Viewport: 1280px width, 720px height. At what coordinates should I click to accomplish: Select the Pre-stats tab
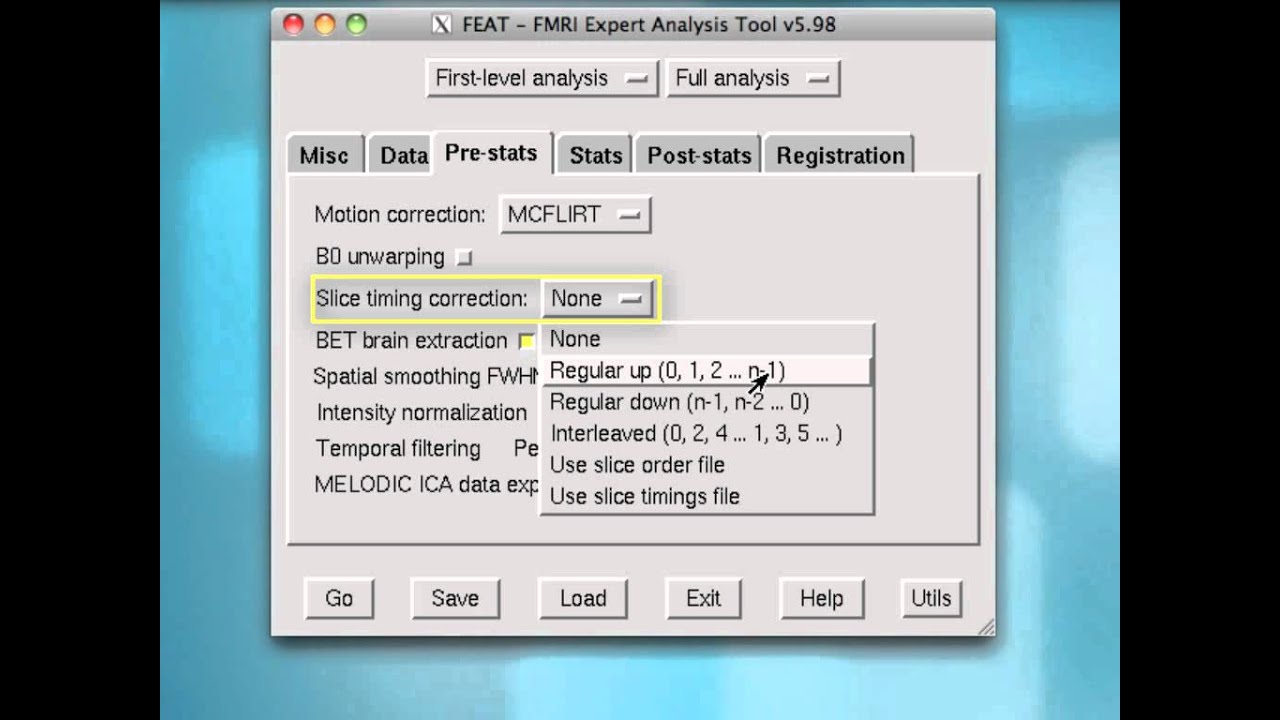[x=491, y=153]
